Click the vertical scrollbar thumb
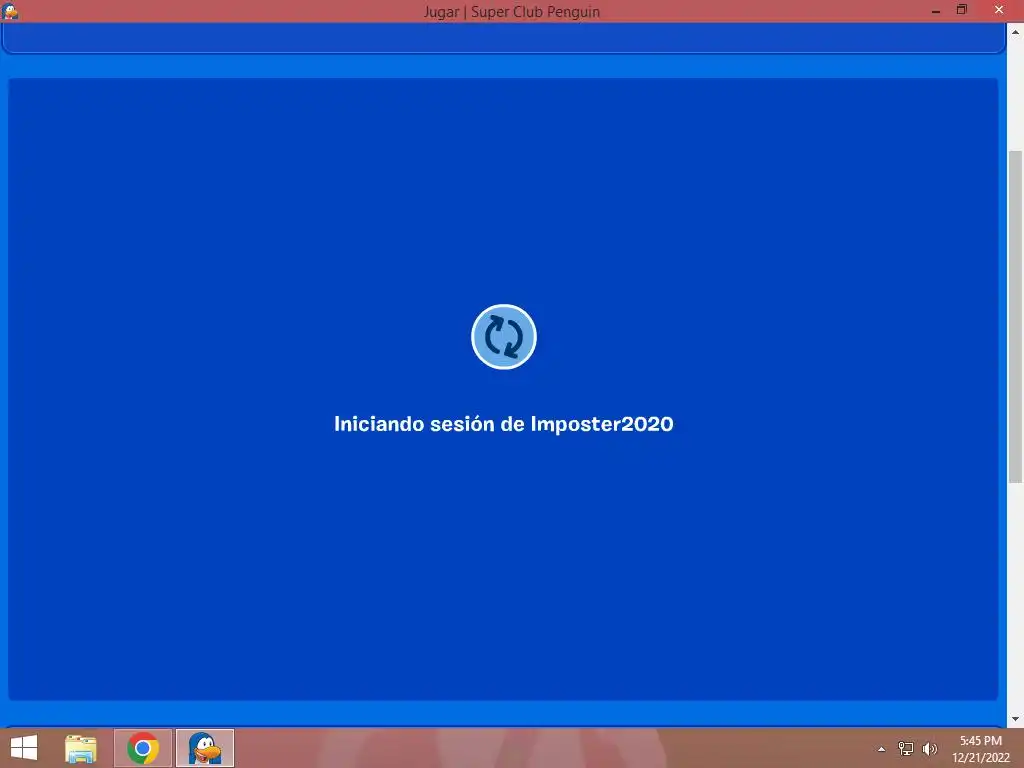Image resolution: width=1024 pixels, height=768 pixels. [x=1016, y=317]
